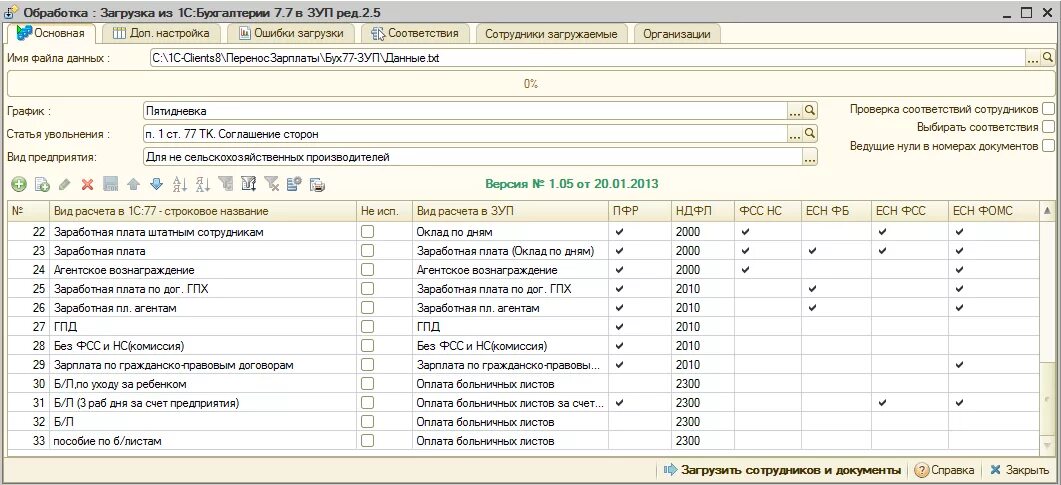
Task: Click the Copy row icon
Action: pyautogui.click(x=42, y=184)
